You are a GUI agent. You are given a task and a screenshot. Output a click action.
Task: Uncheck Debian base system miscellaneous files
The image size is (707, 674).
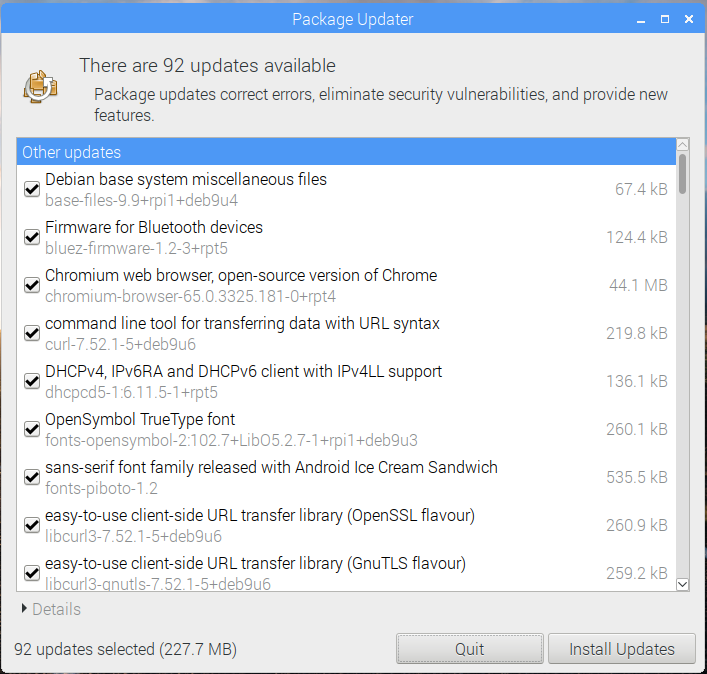pos(32,189)
